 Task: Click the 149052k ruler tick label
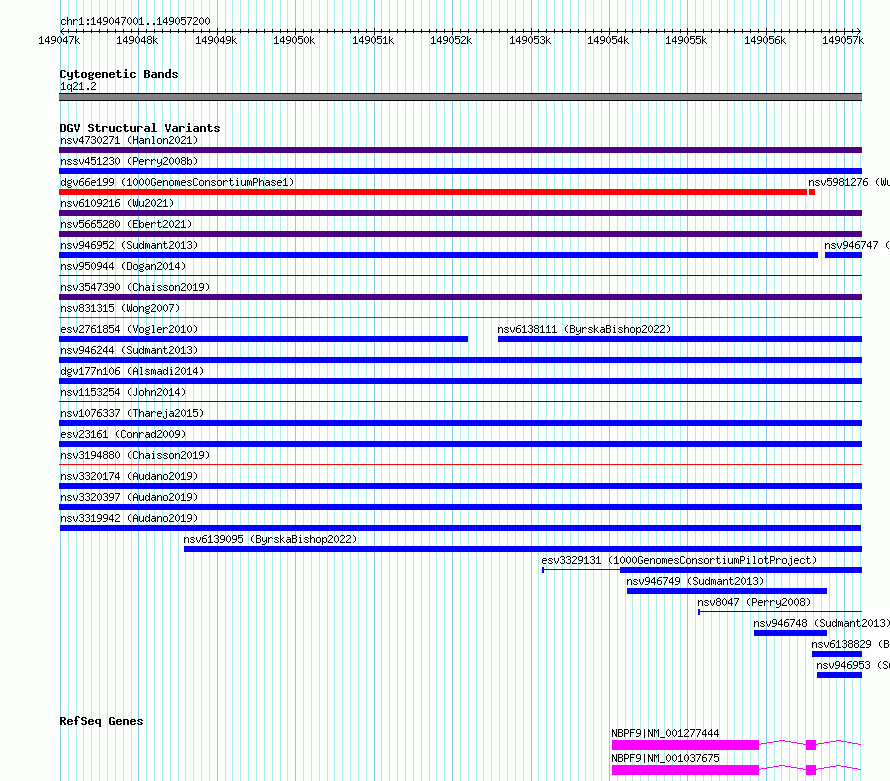pyautogui.click(x=451, y=40)
